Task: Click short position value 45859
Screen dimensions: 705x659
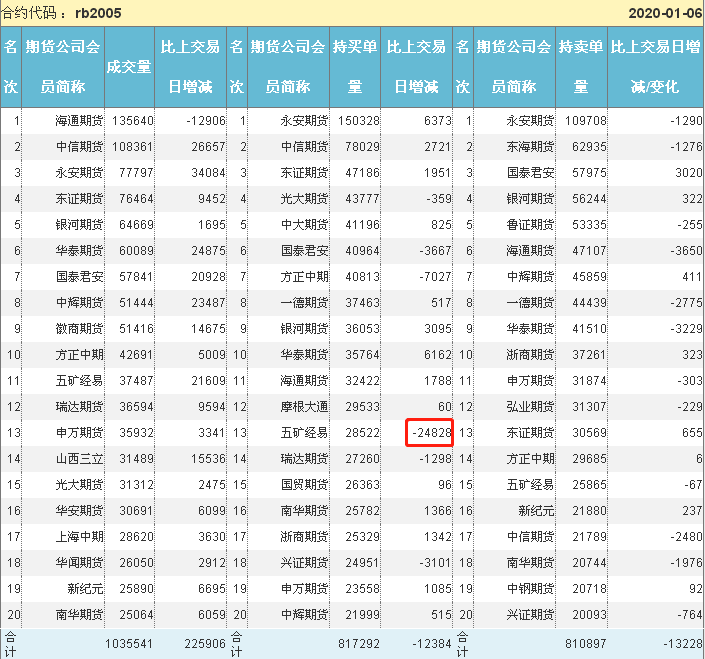Action: point(589,277)
